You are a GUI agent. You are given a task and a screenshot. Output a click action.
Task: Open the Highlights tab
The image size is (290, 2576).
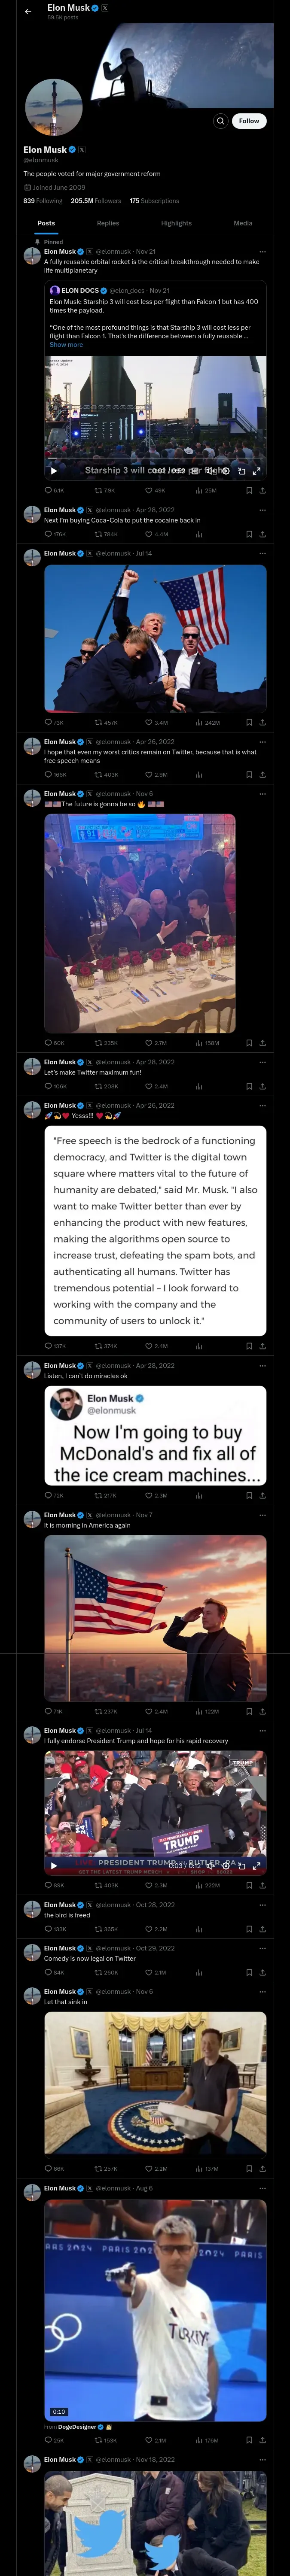click(x=176, y=223)
